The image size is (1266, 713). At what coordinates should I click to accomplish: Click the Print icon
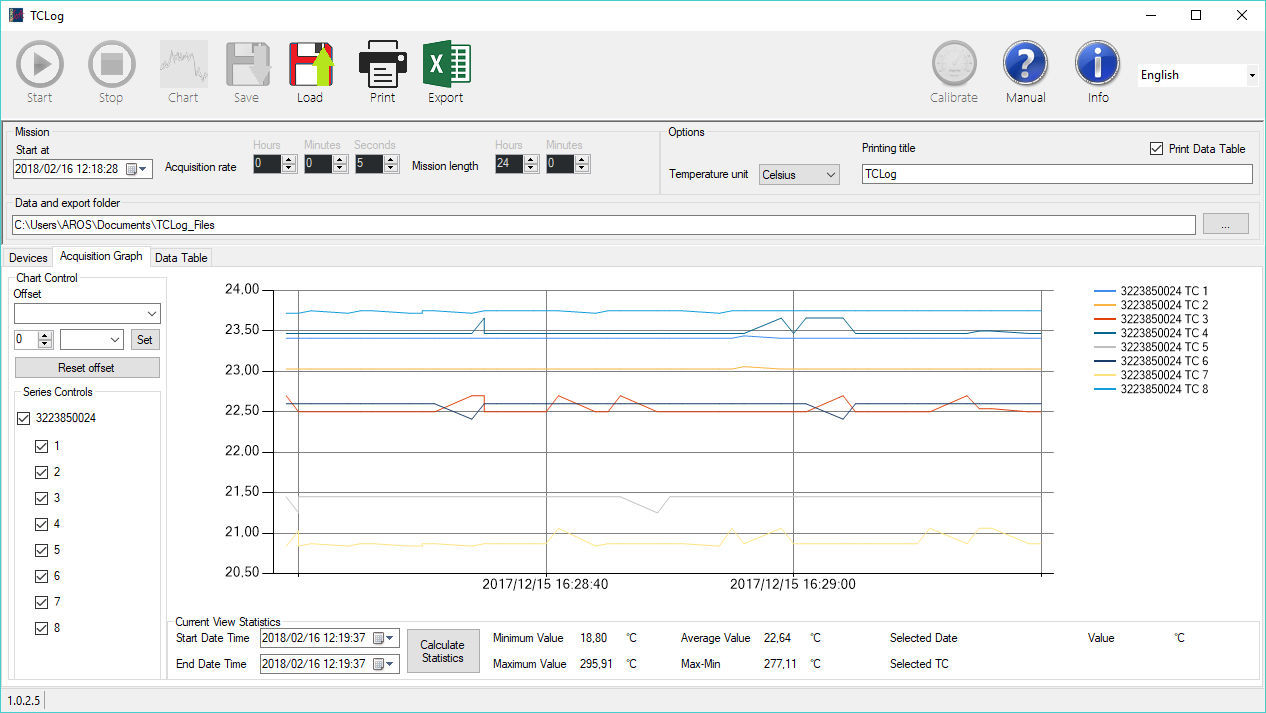click(x=382, y=62)
